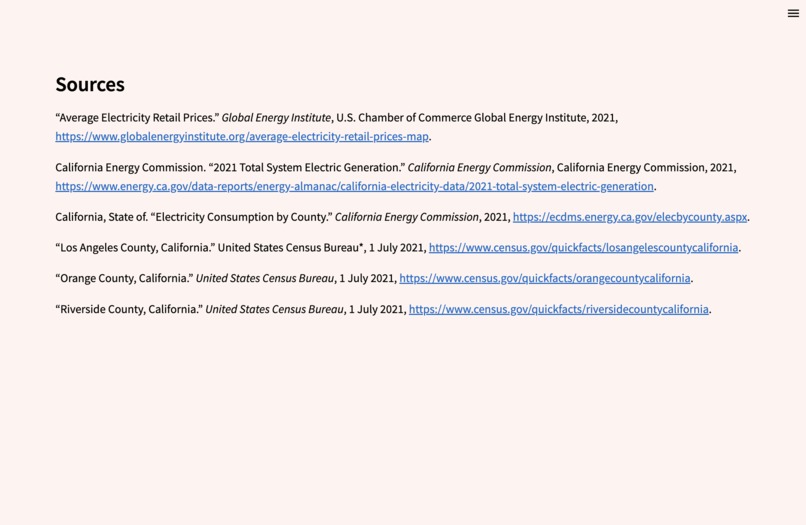Screen dimensions: 806x525
Task: Open the census.gov orangecountycalifornia link
Action: pos(545,278)
